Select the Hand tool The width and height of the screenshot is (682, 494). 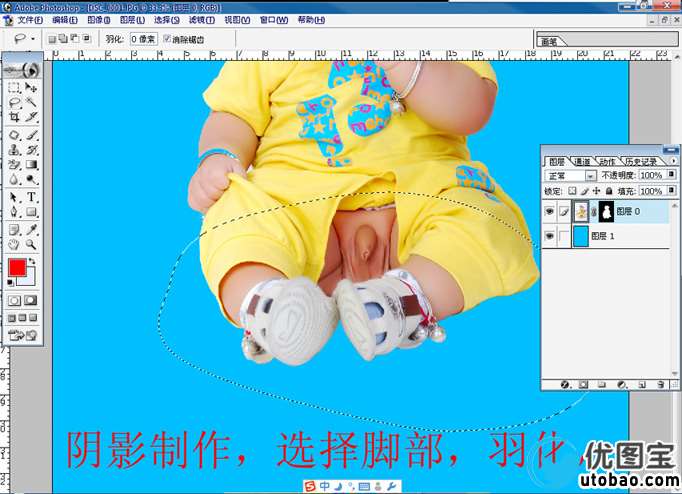pyautogui.click(x=14, y=244)
